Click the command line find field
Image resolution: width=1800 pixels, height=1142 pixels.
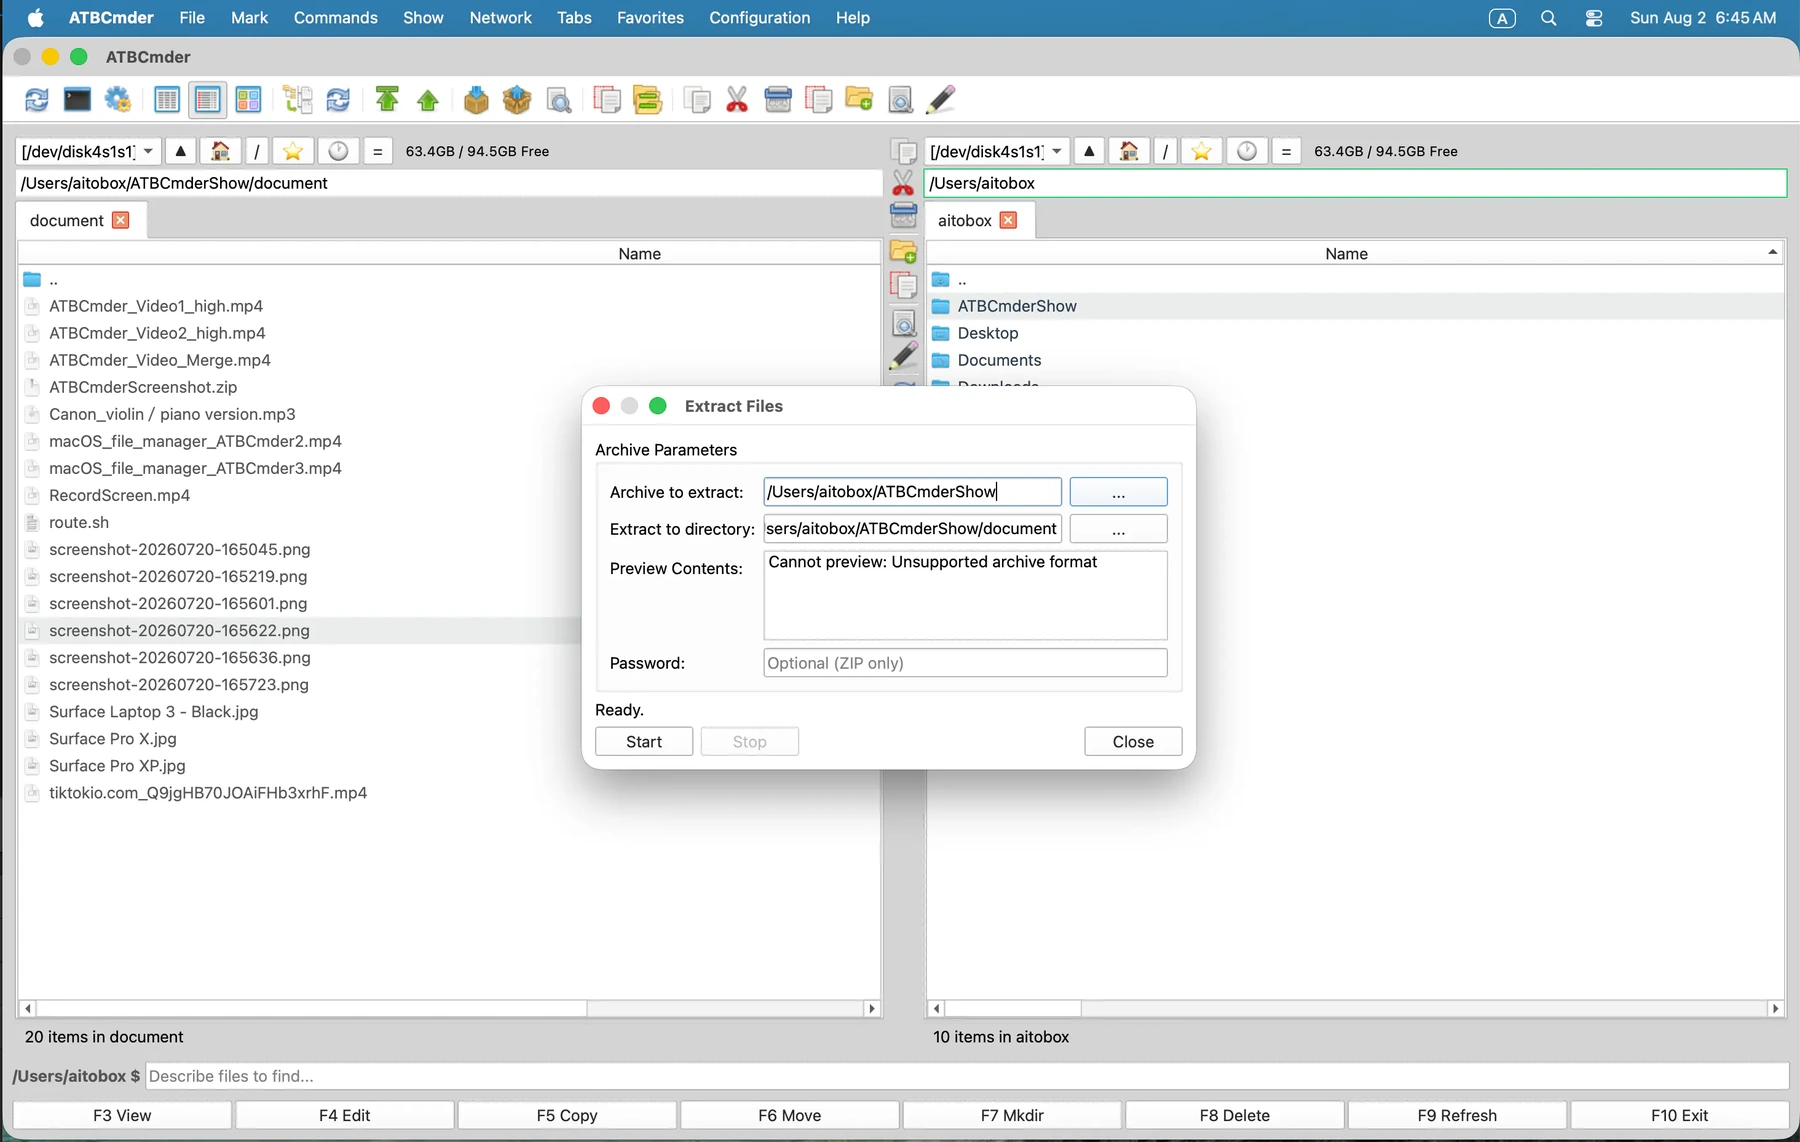(967, 1076)
